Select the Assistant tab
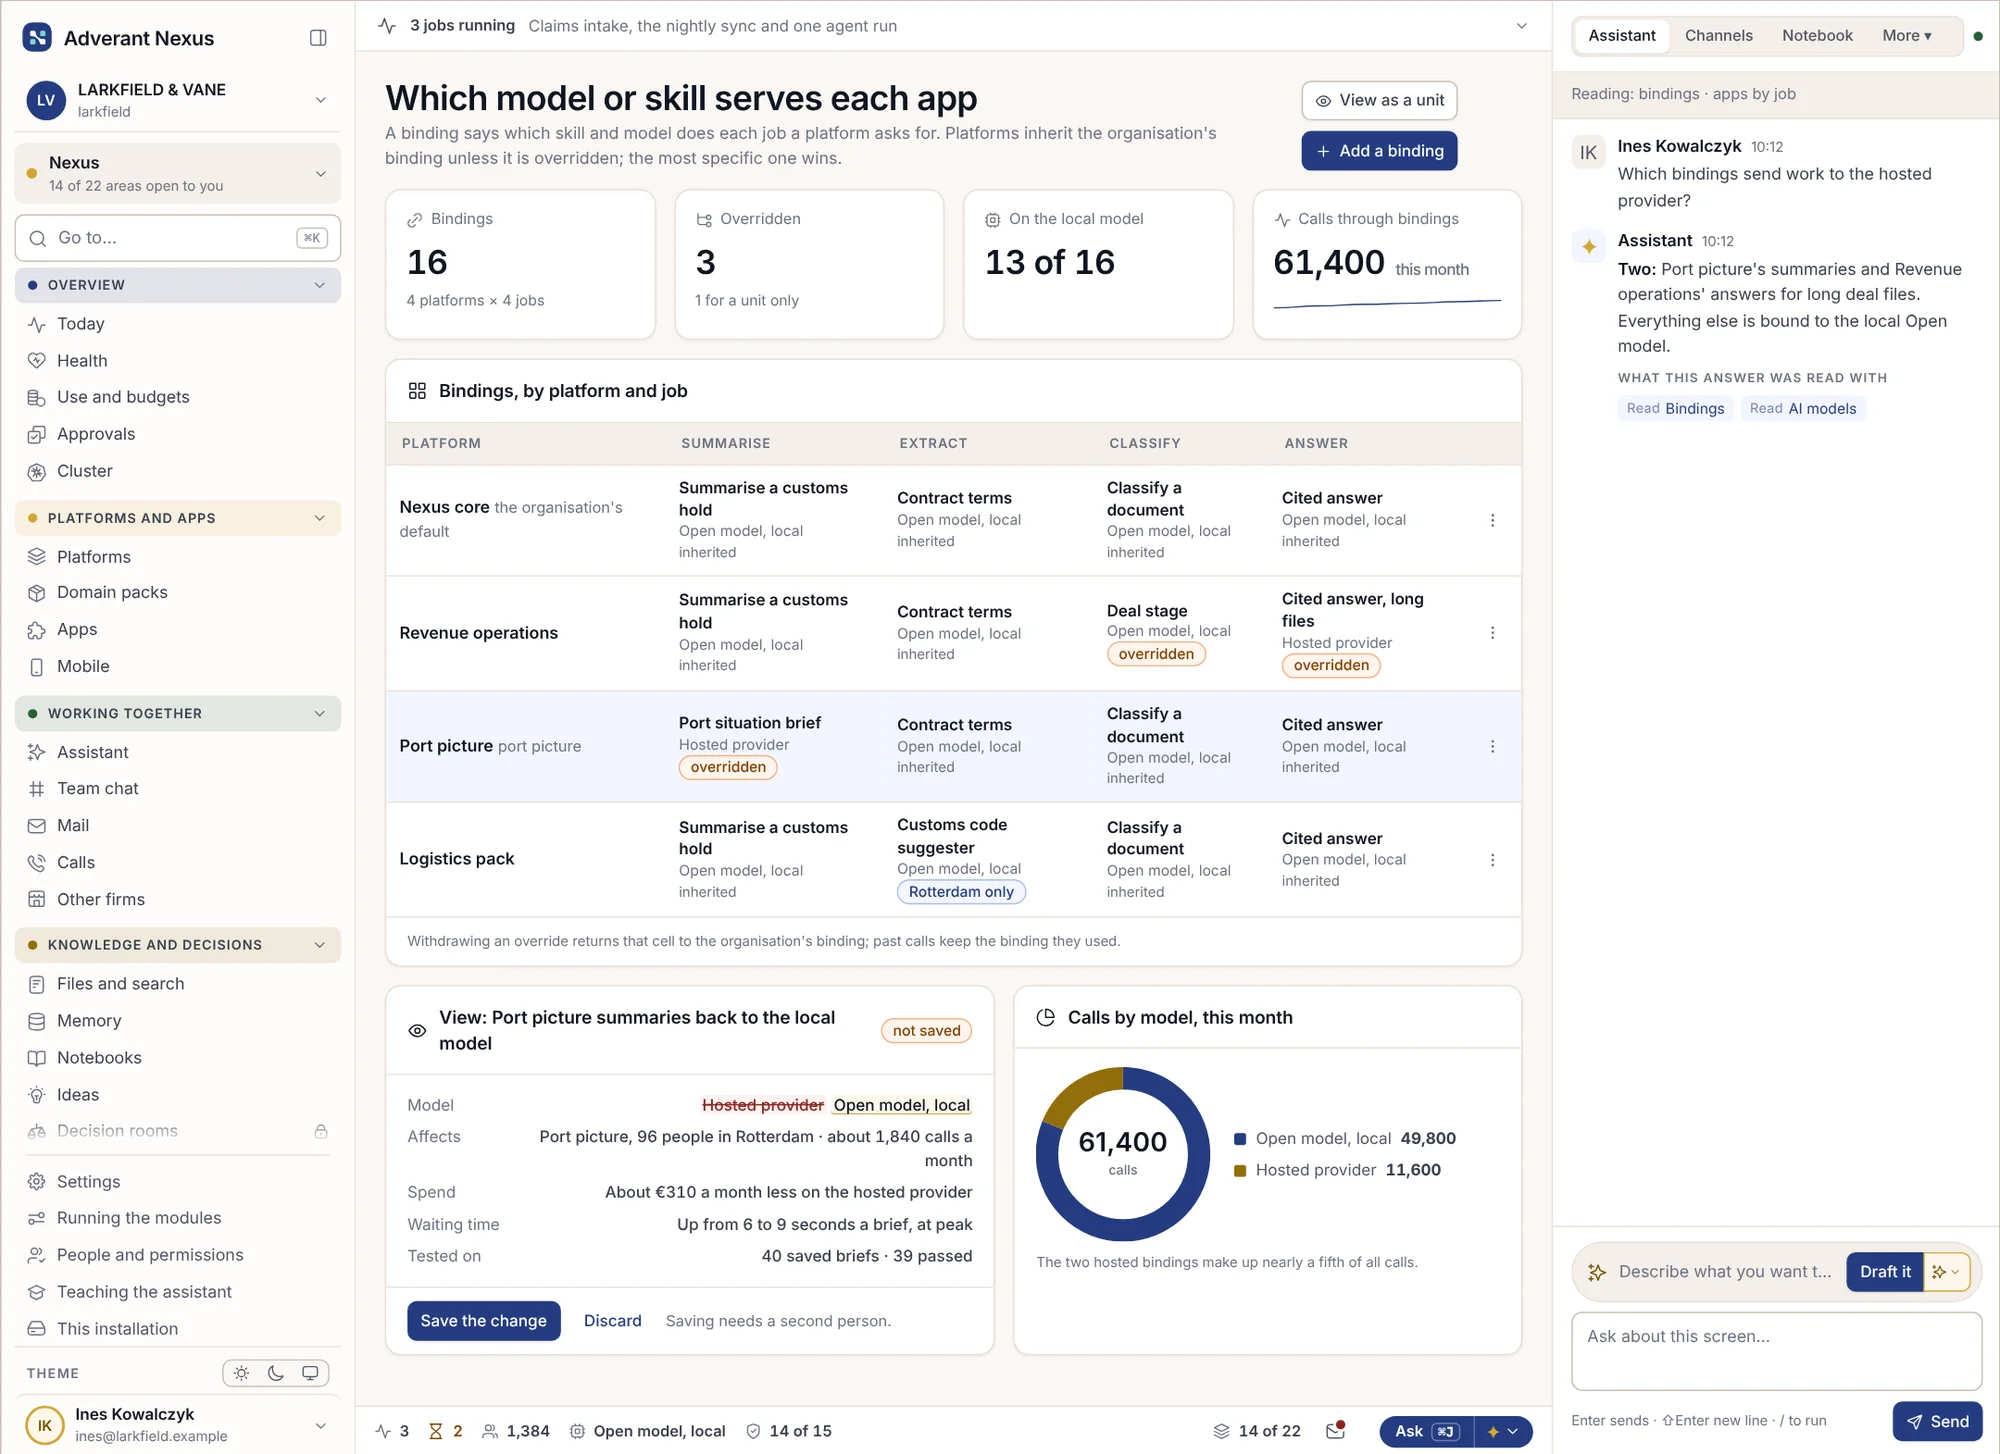The width and height of the screenshot is (2000, 1454). tap(1621, 35)
